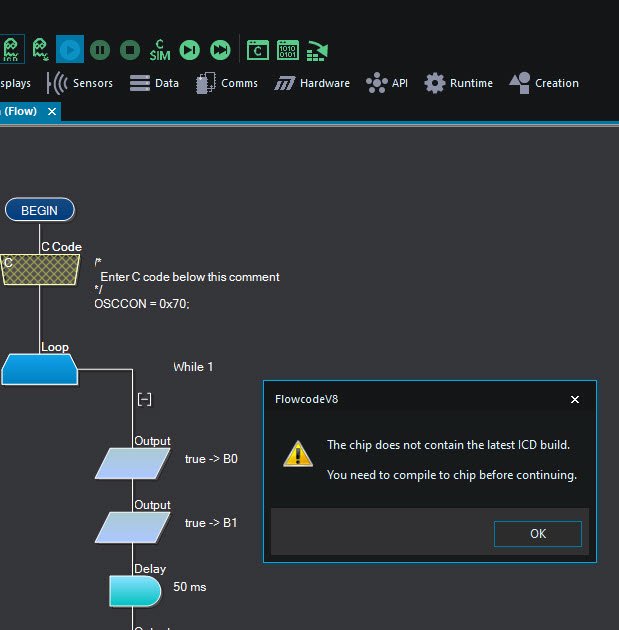Click the compile to HEX binary icon

coord(288,49)
